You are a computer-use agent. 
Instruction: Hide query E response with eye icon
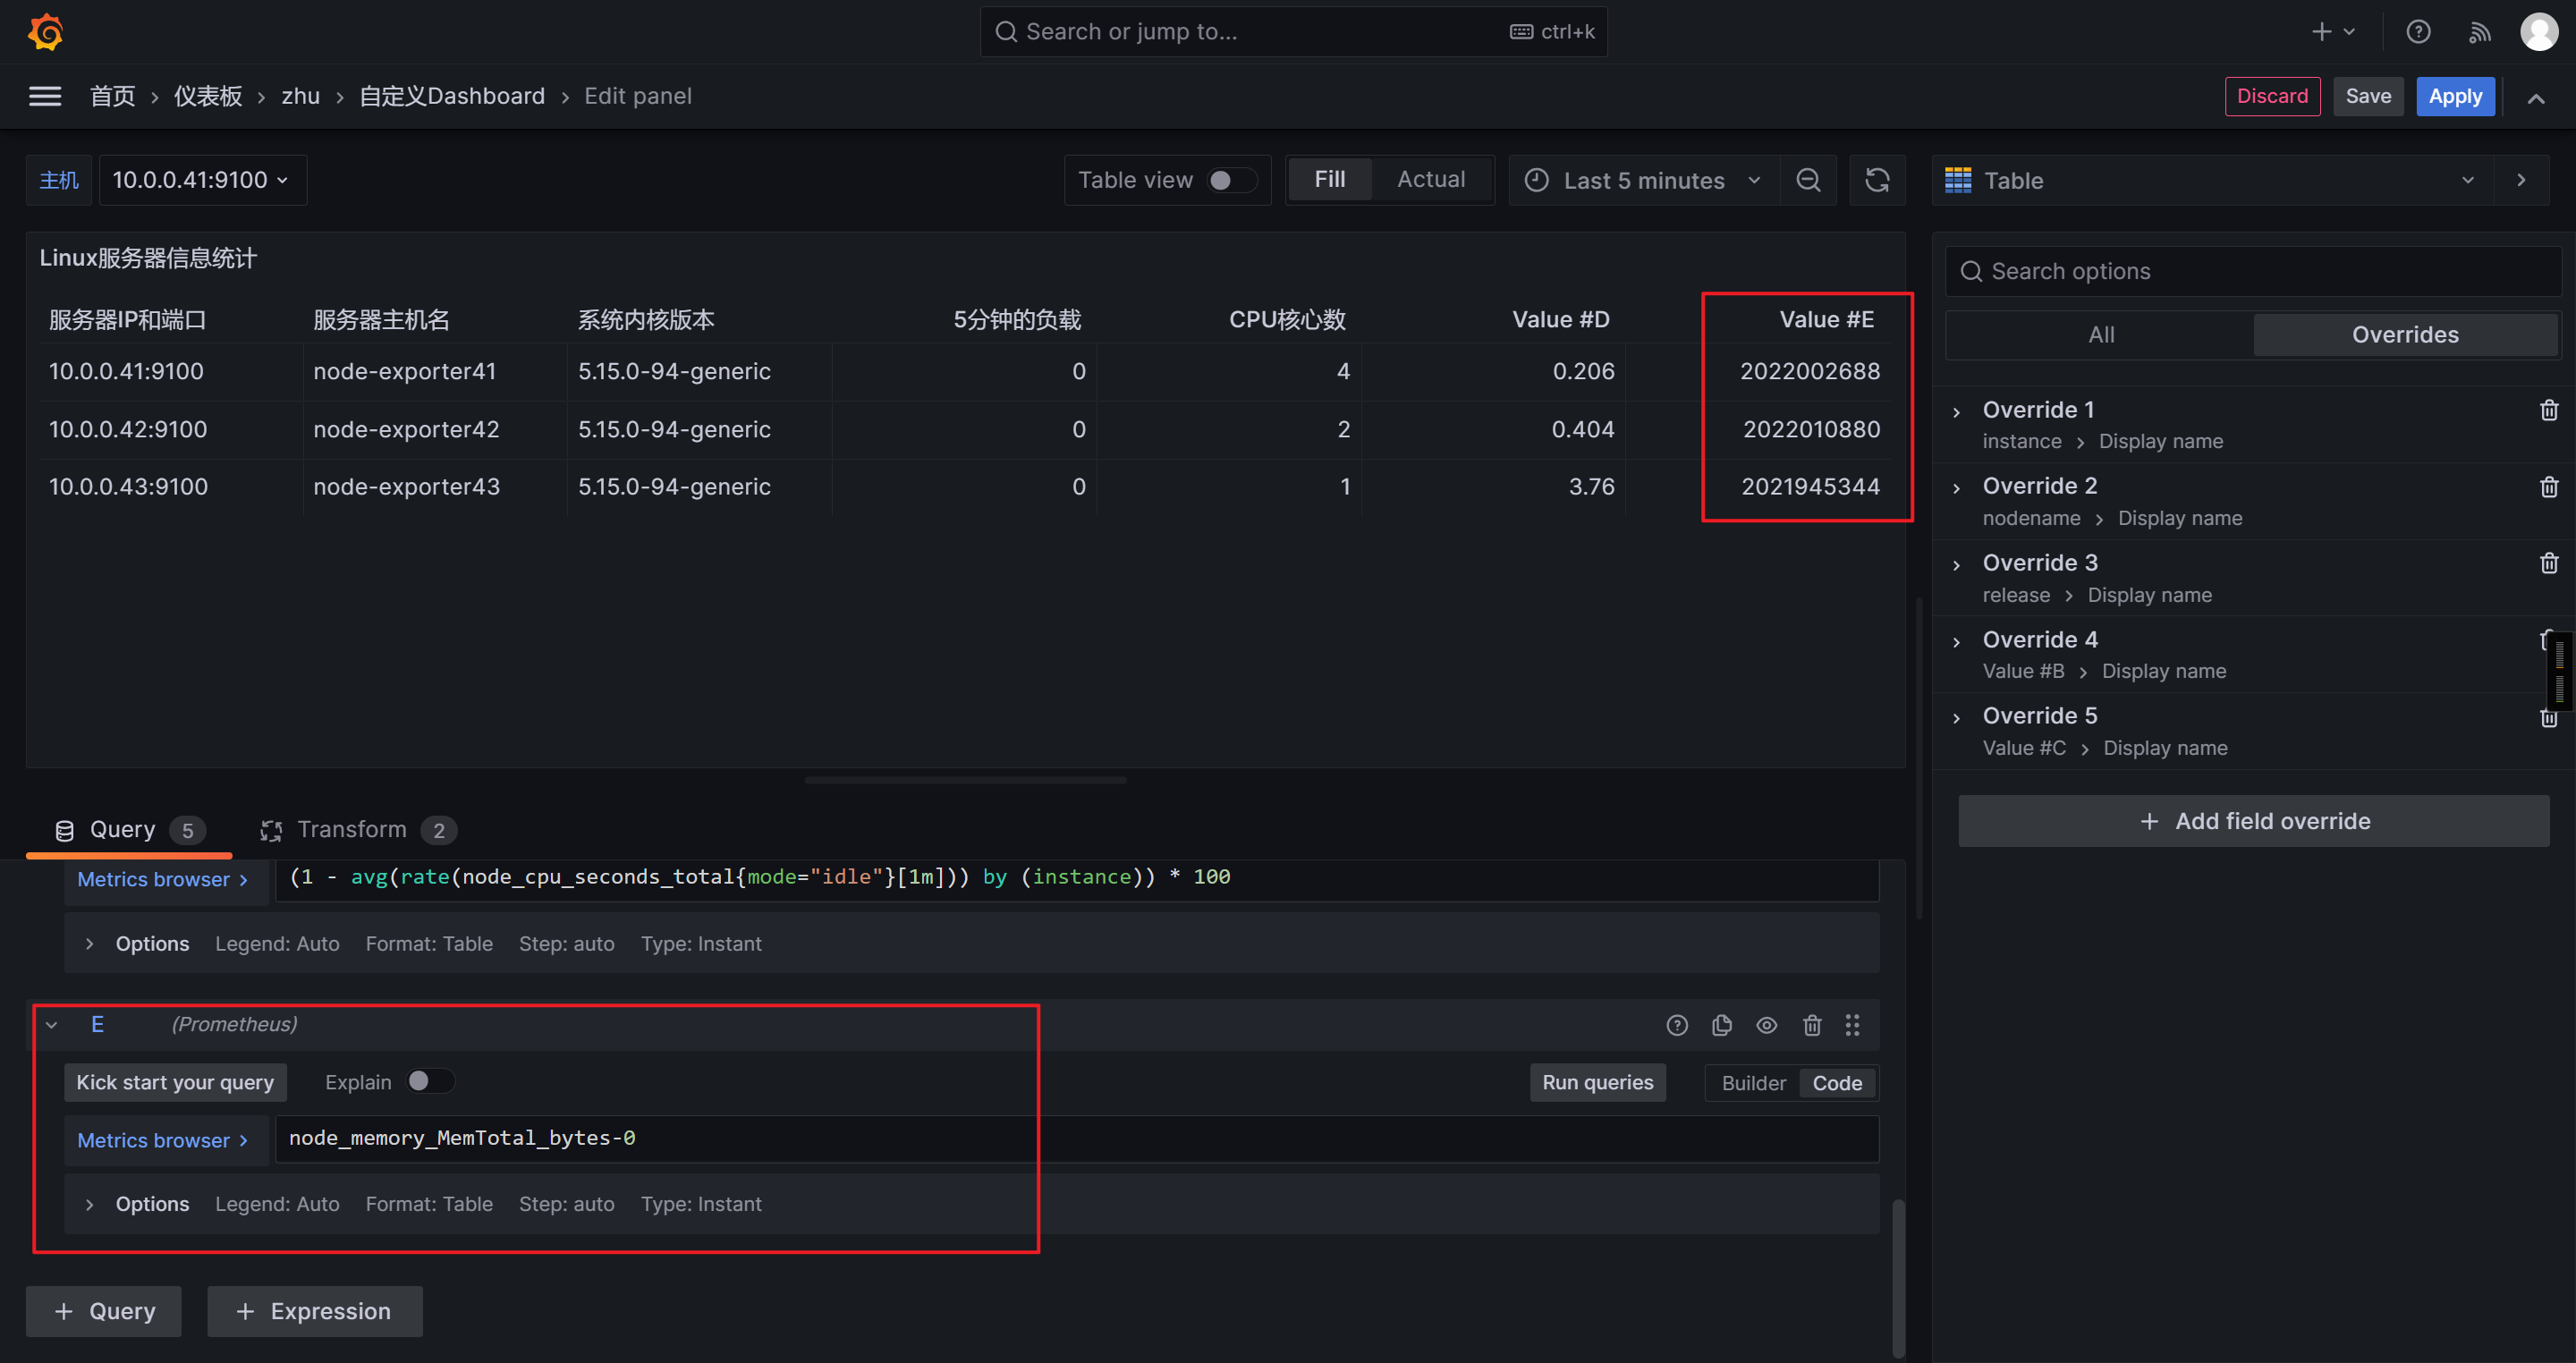point(1766,1025)
